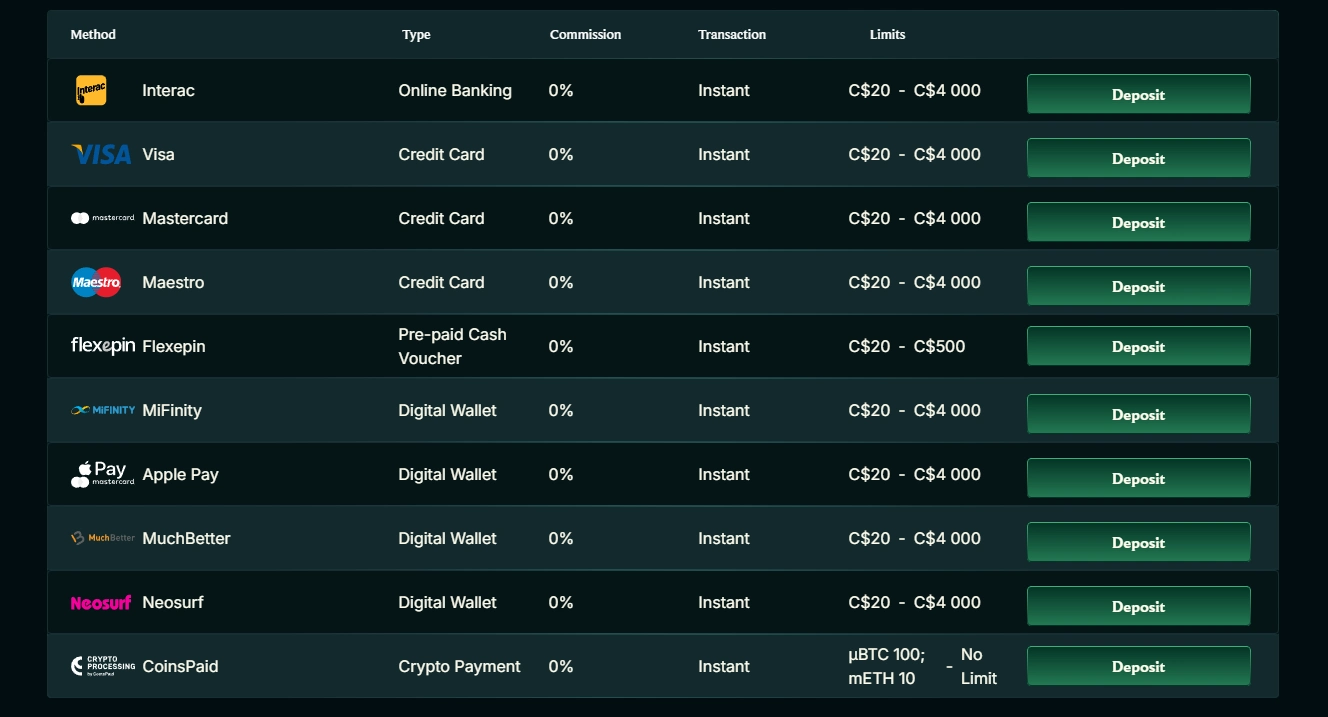This screenshot has height=717, width=1328.
Task: Click Deposit on the Apple Pay row
Action: point(1138,477)
